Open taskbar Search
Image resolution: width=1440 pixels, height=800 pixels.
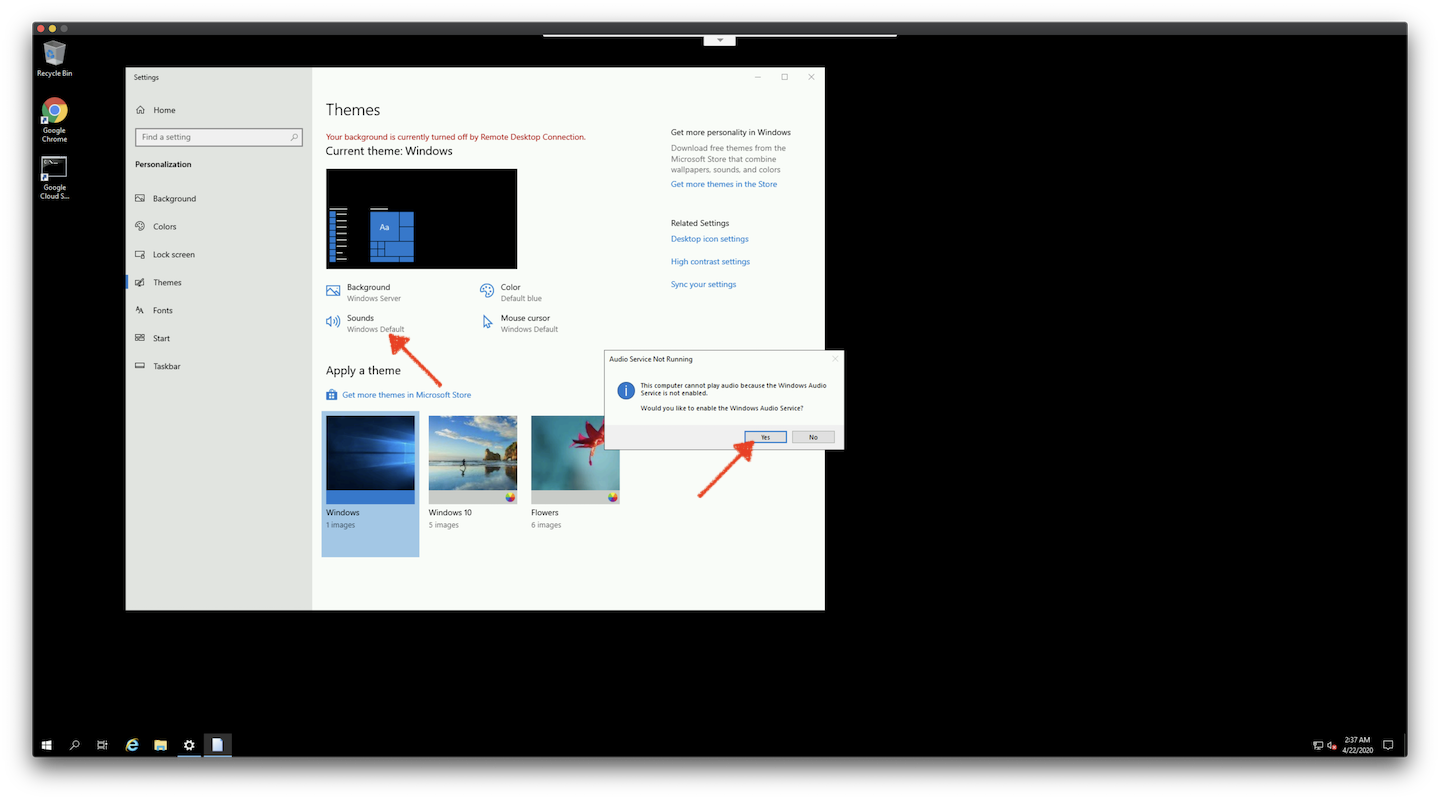click(x=75, y=745)
